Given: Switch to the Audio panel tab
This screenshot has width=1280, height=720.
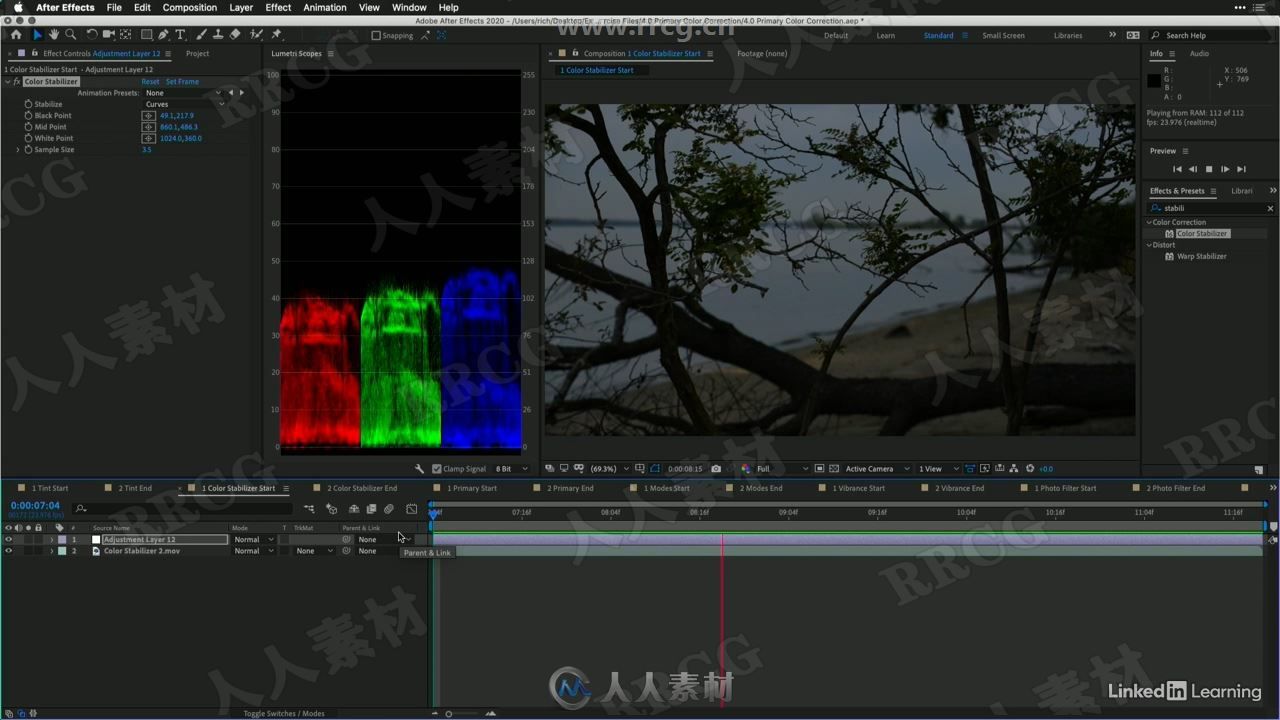Looking at the screenshot, I should tap(1199, 54).
